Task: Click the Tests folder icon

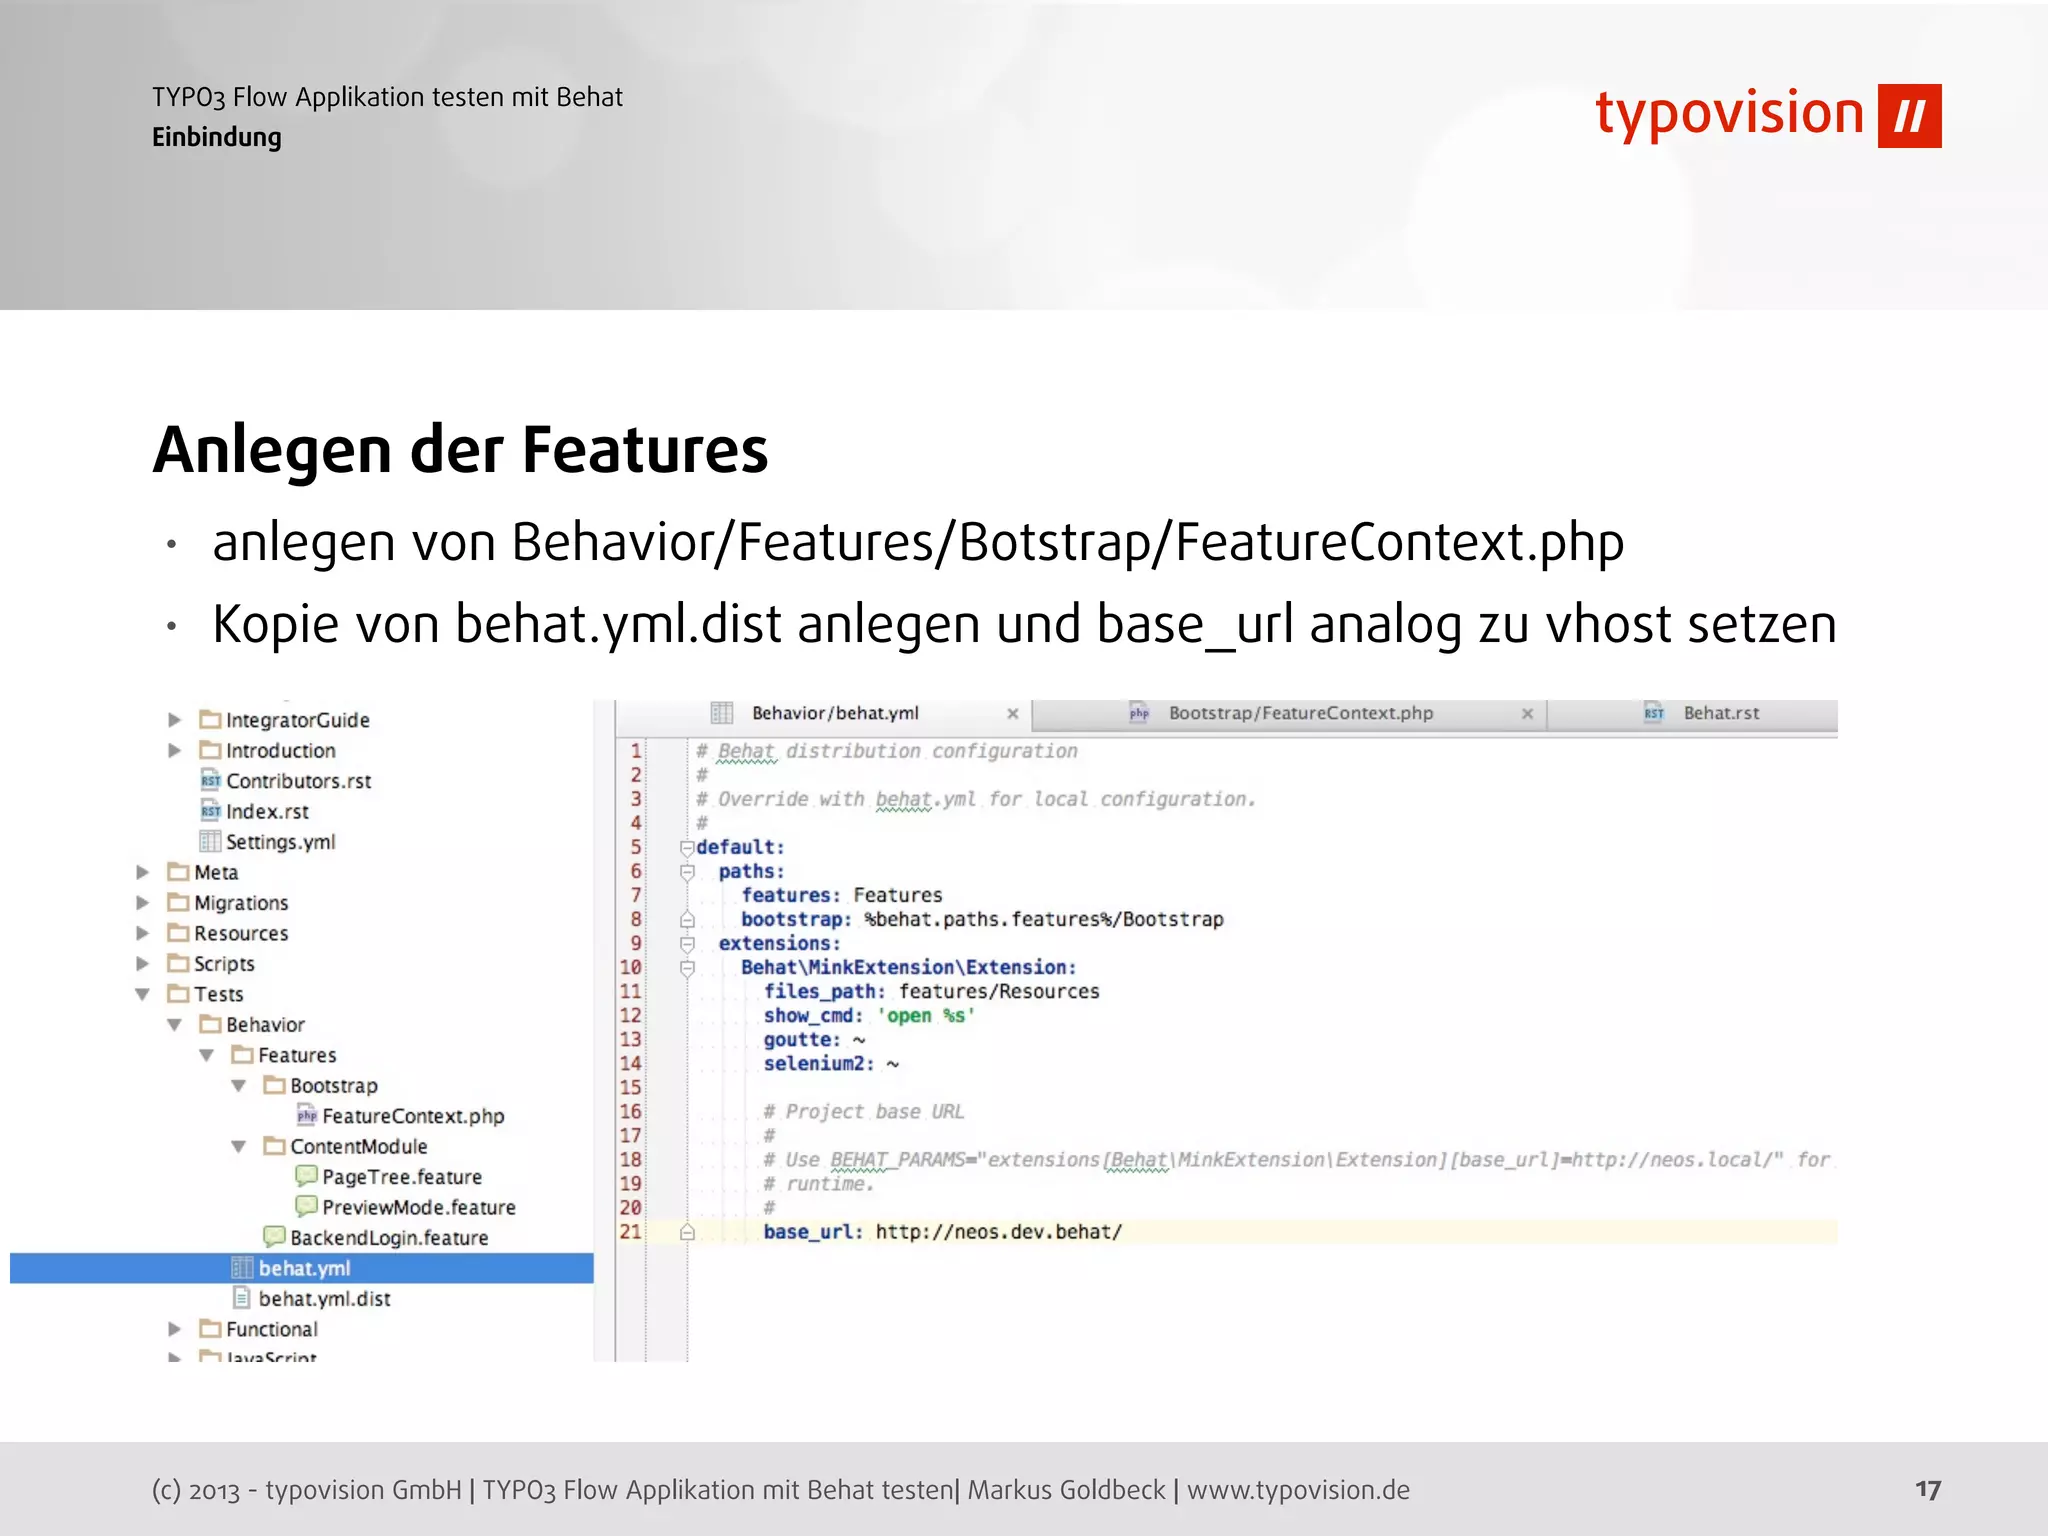Action: (x=178, y=994)
